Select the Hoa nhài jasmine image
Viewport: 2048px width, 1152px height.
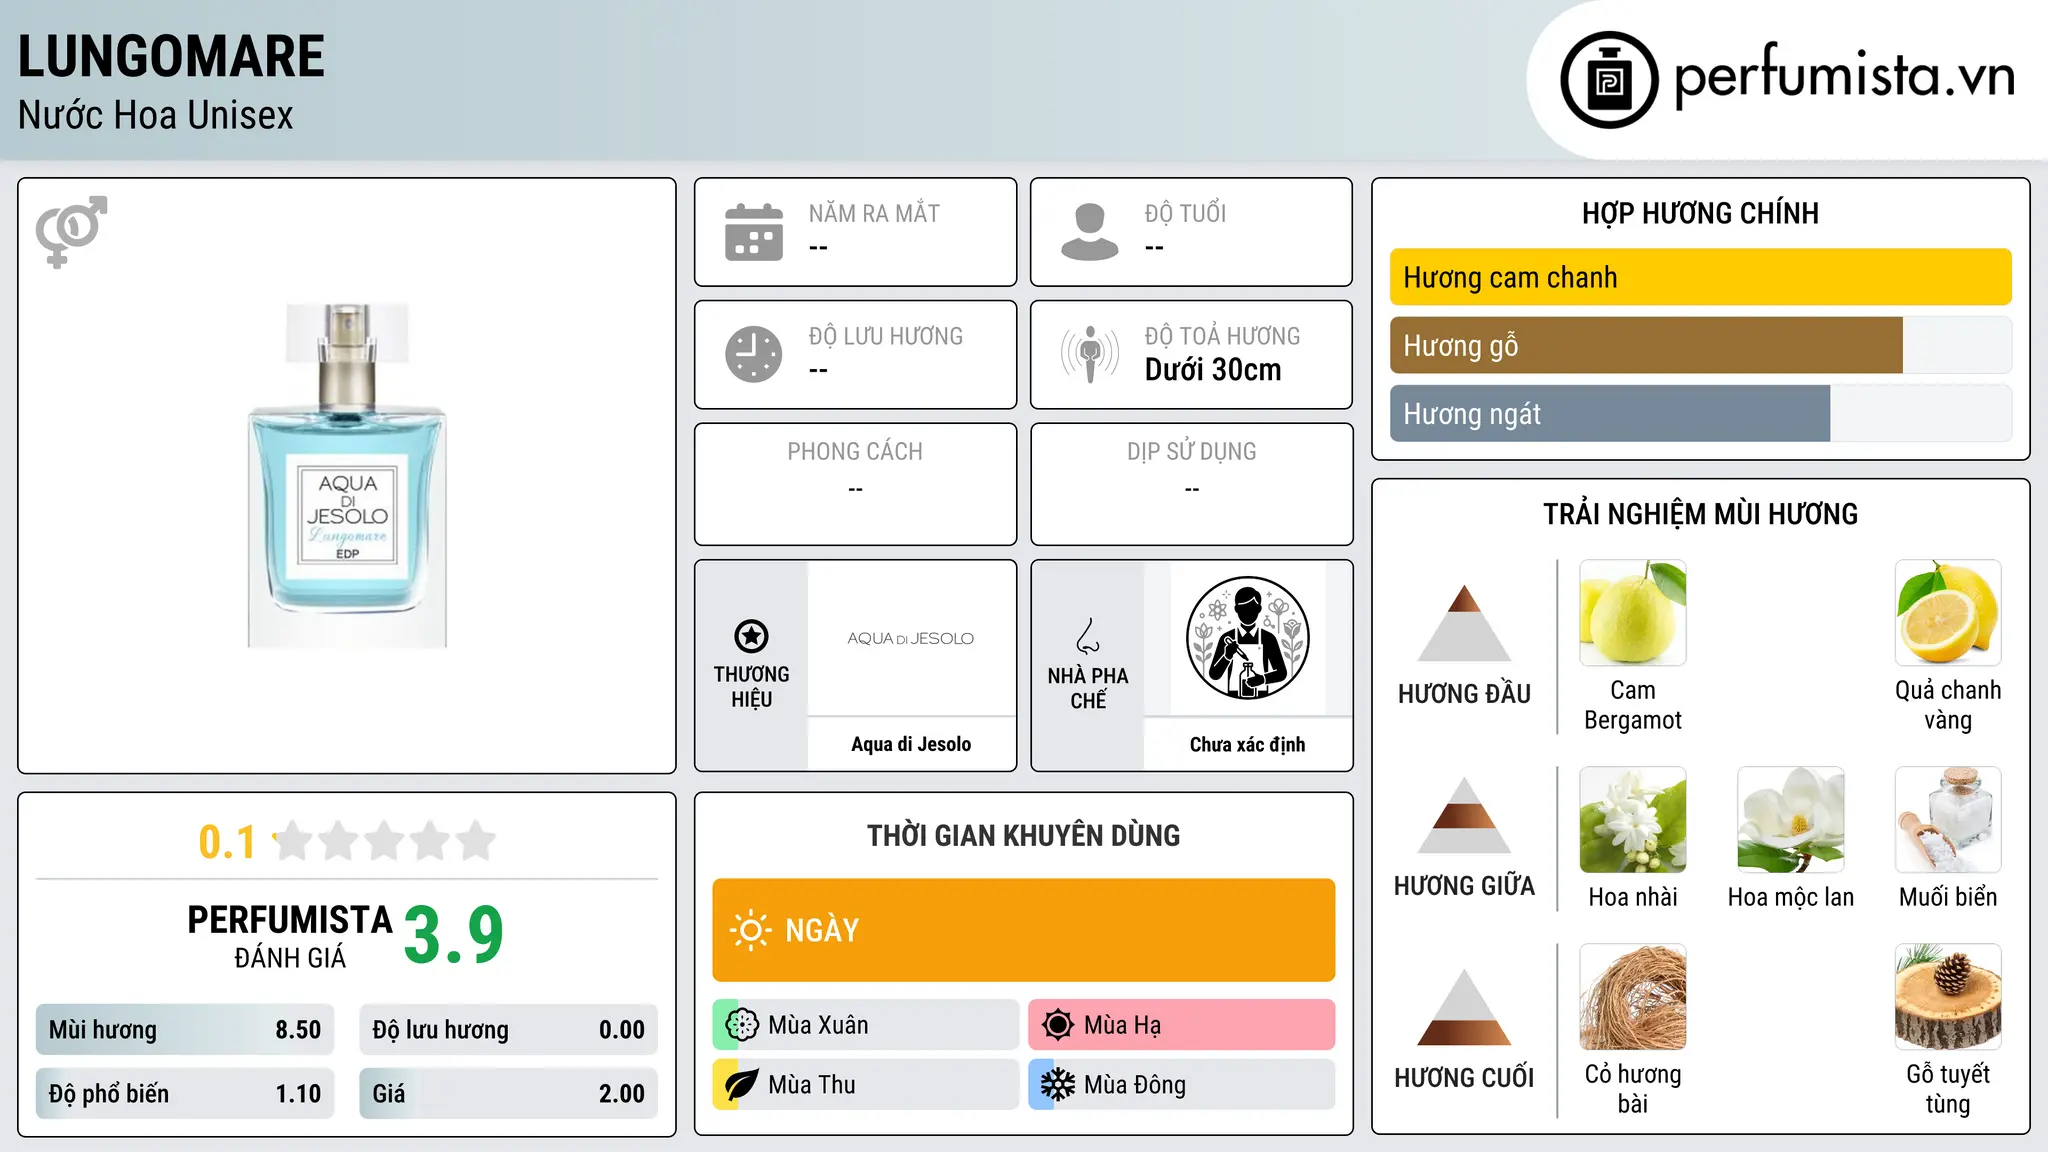1633,820
